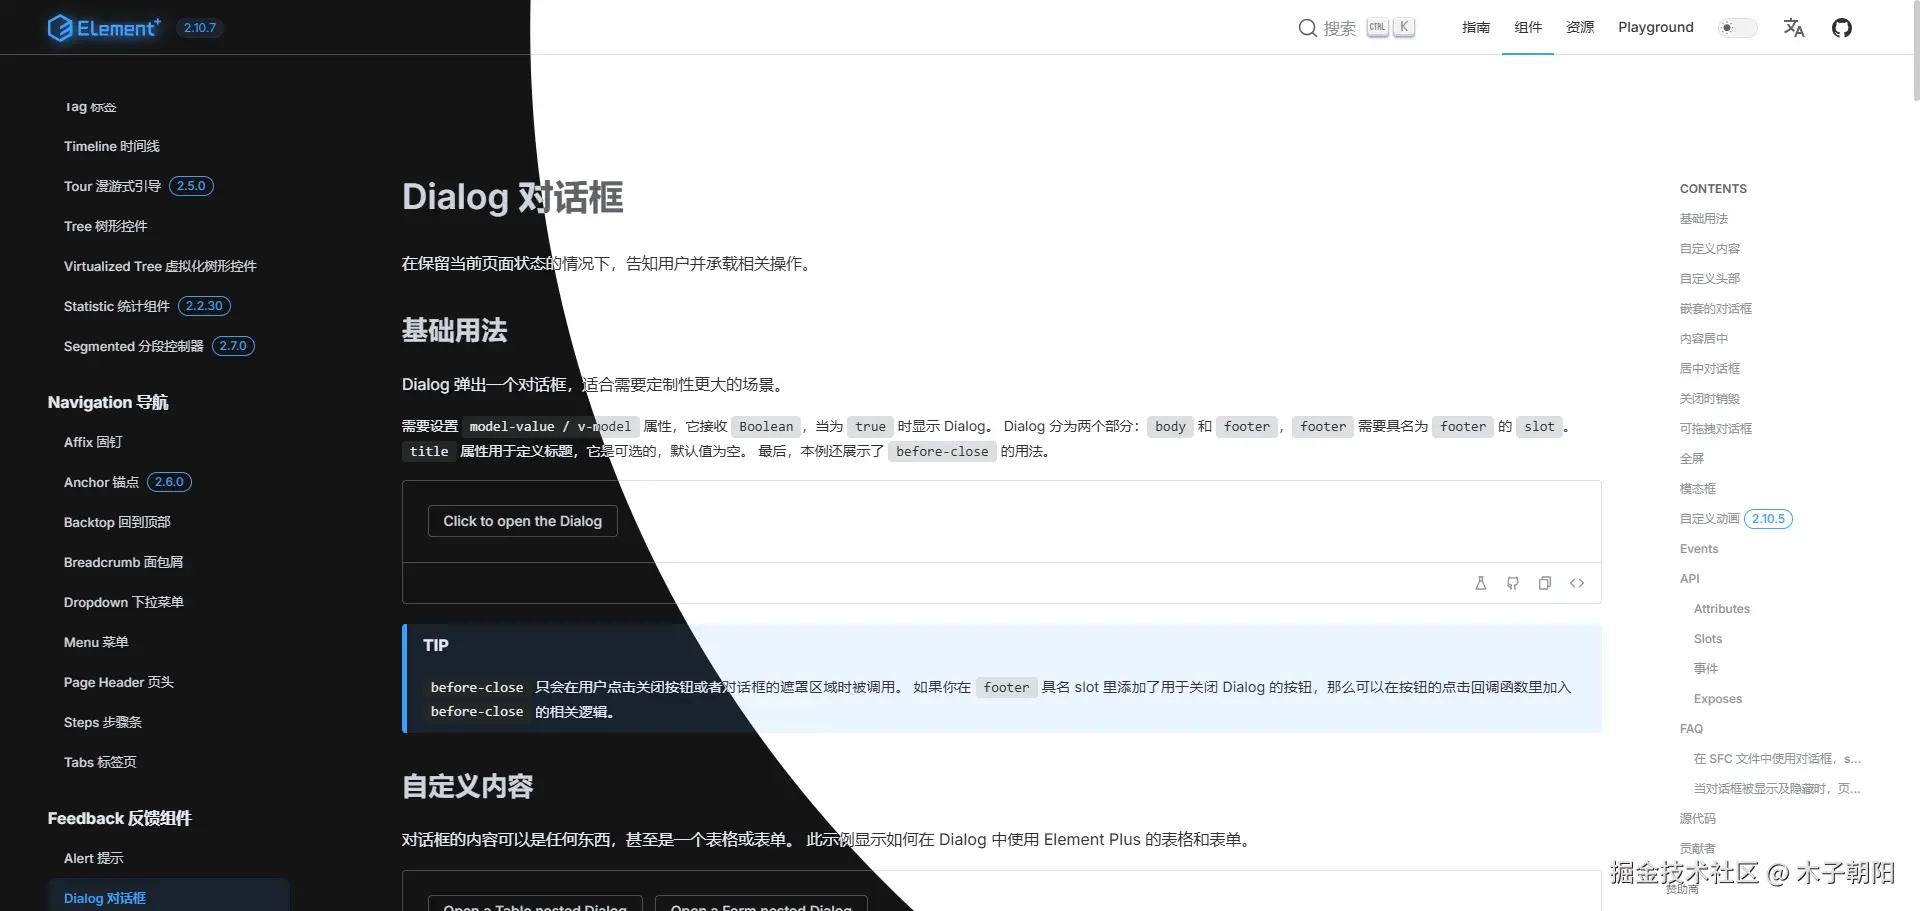This screenshot has width=1920, height=911.
Task: Jump to Slots in contents
Action: pos(1708,639)
